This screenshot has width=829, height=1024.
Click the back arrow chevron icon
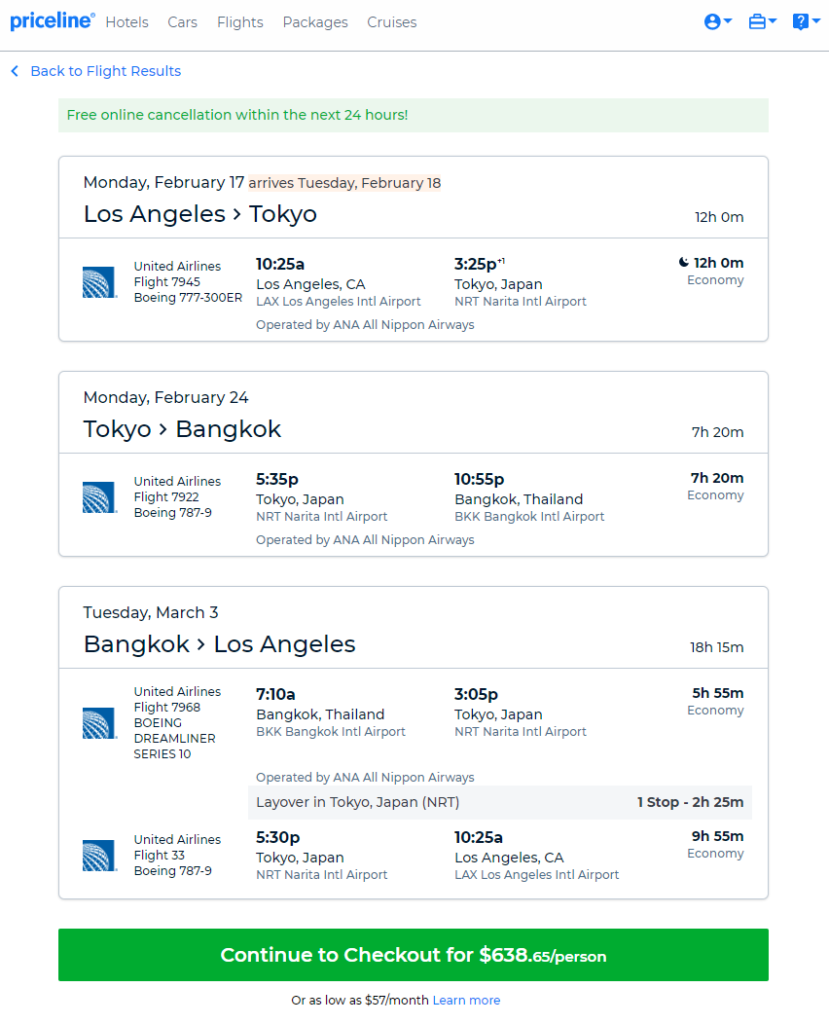point(15,71)
